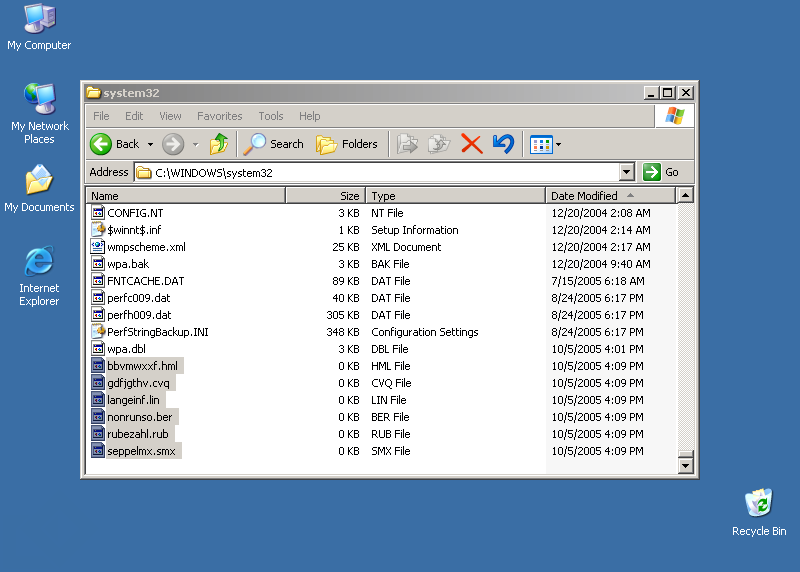Viewport: 800px width, 572px height.
Task: Click the 12/20/2004 9:40 AM date
Action: pyautogui.click(x=601, y=264)
